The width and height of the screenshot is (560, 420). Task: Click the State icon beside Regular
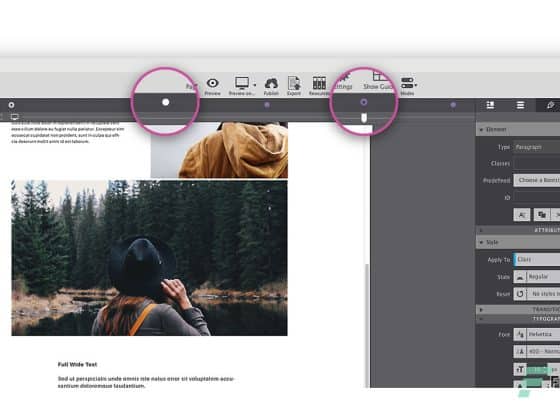[x=520, y=277]
